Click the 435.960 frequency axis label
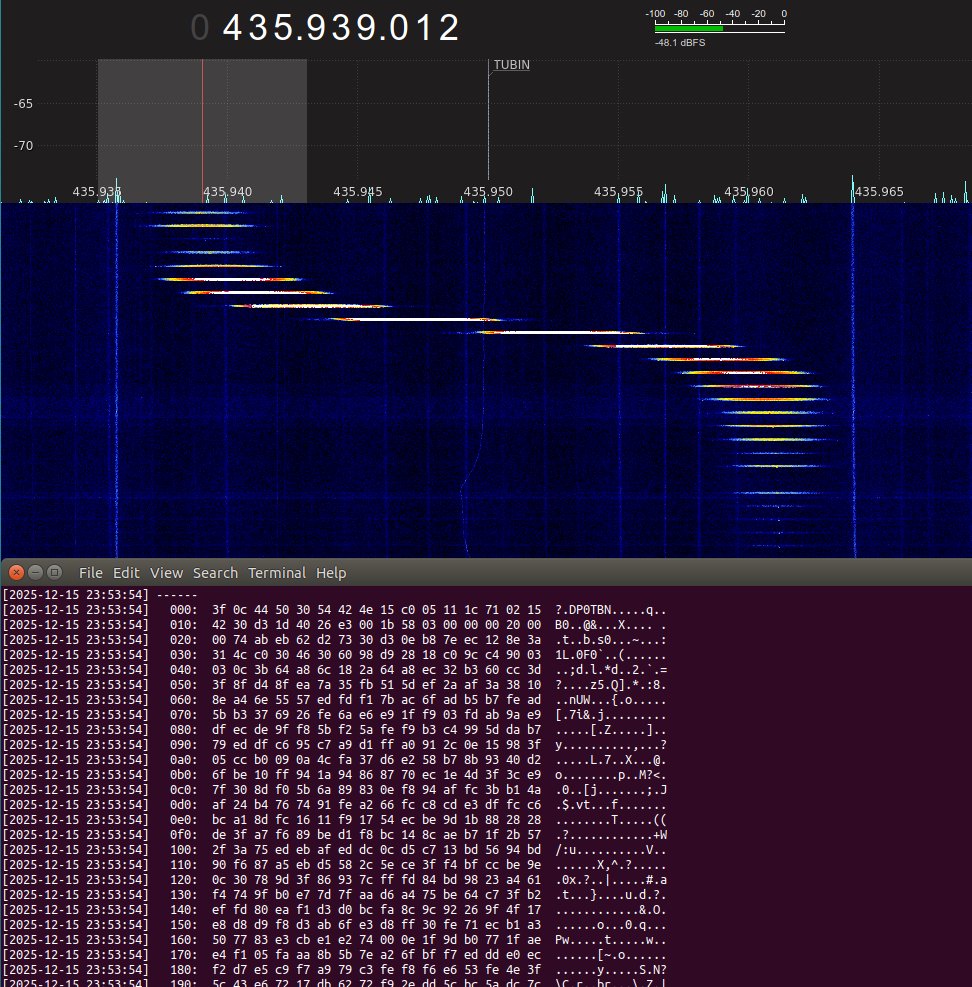Image resolution: width=972 pixels, height=987 pixels. 749,191
